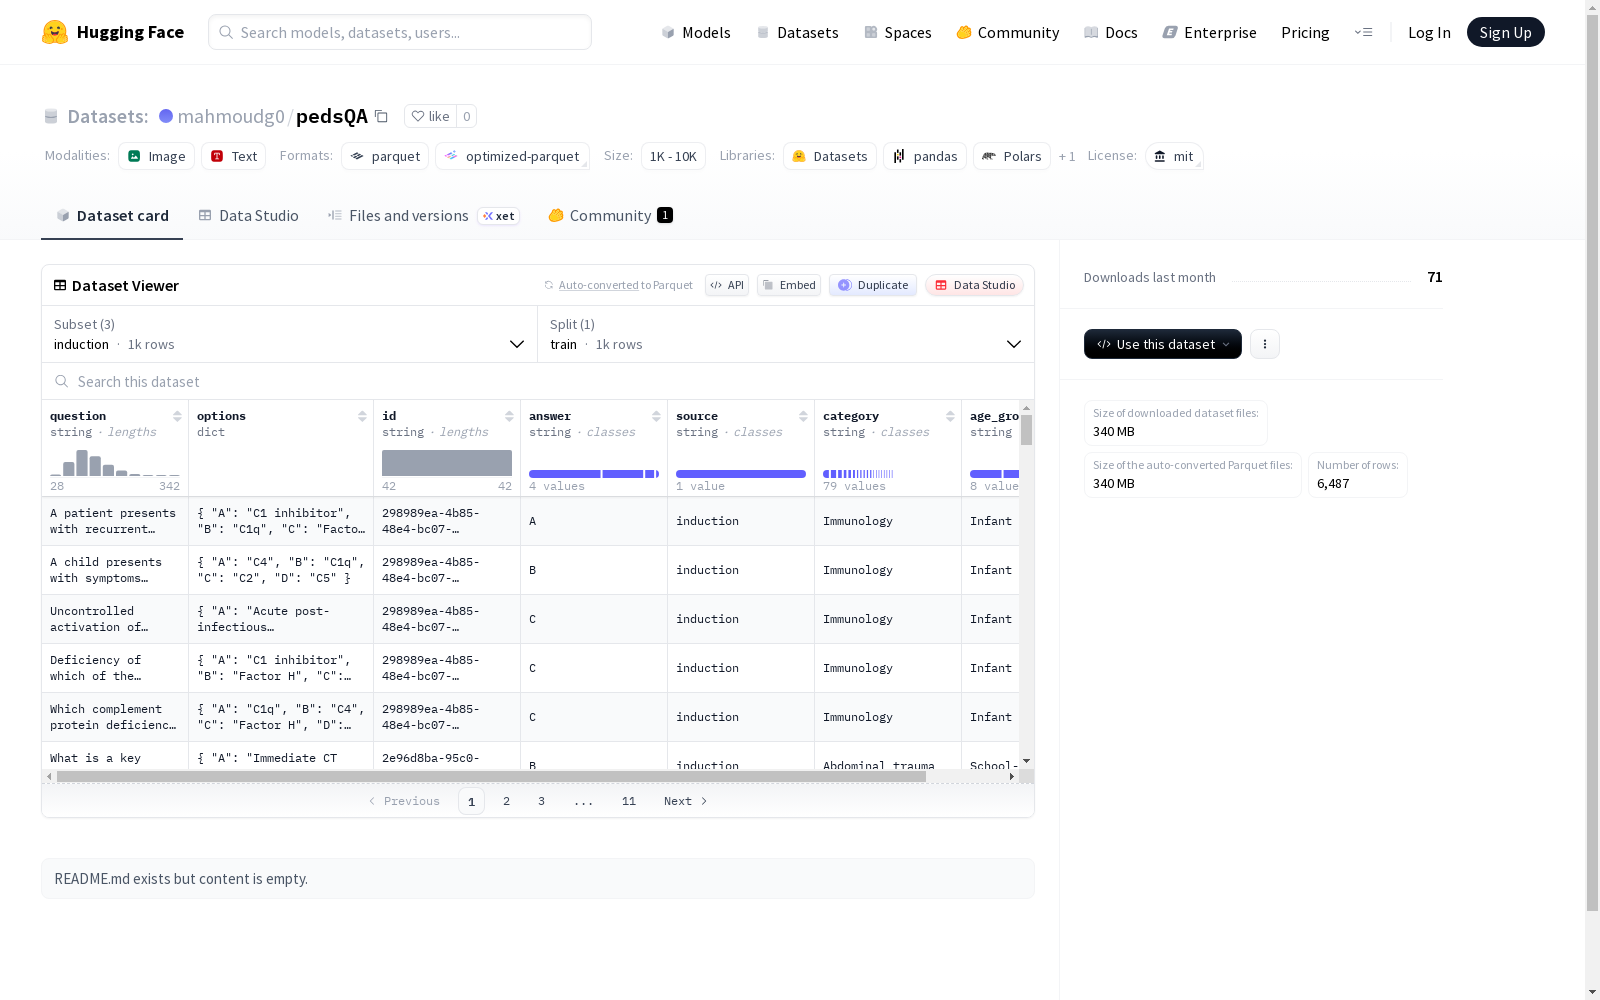Image resolution: width=1600 pixels, height=1000 pixels.
Task: Select the parquet format tag
Action: tap(385, 156)
